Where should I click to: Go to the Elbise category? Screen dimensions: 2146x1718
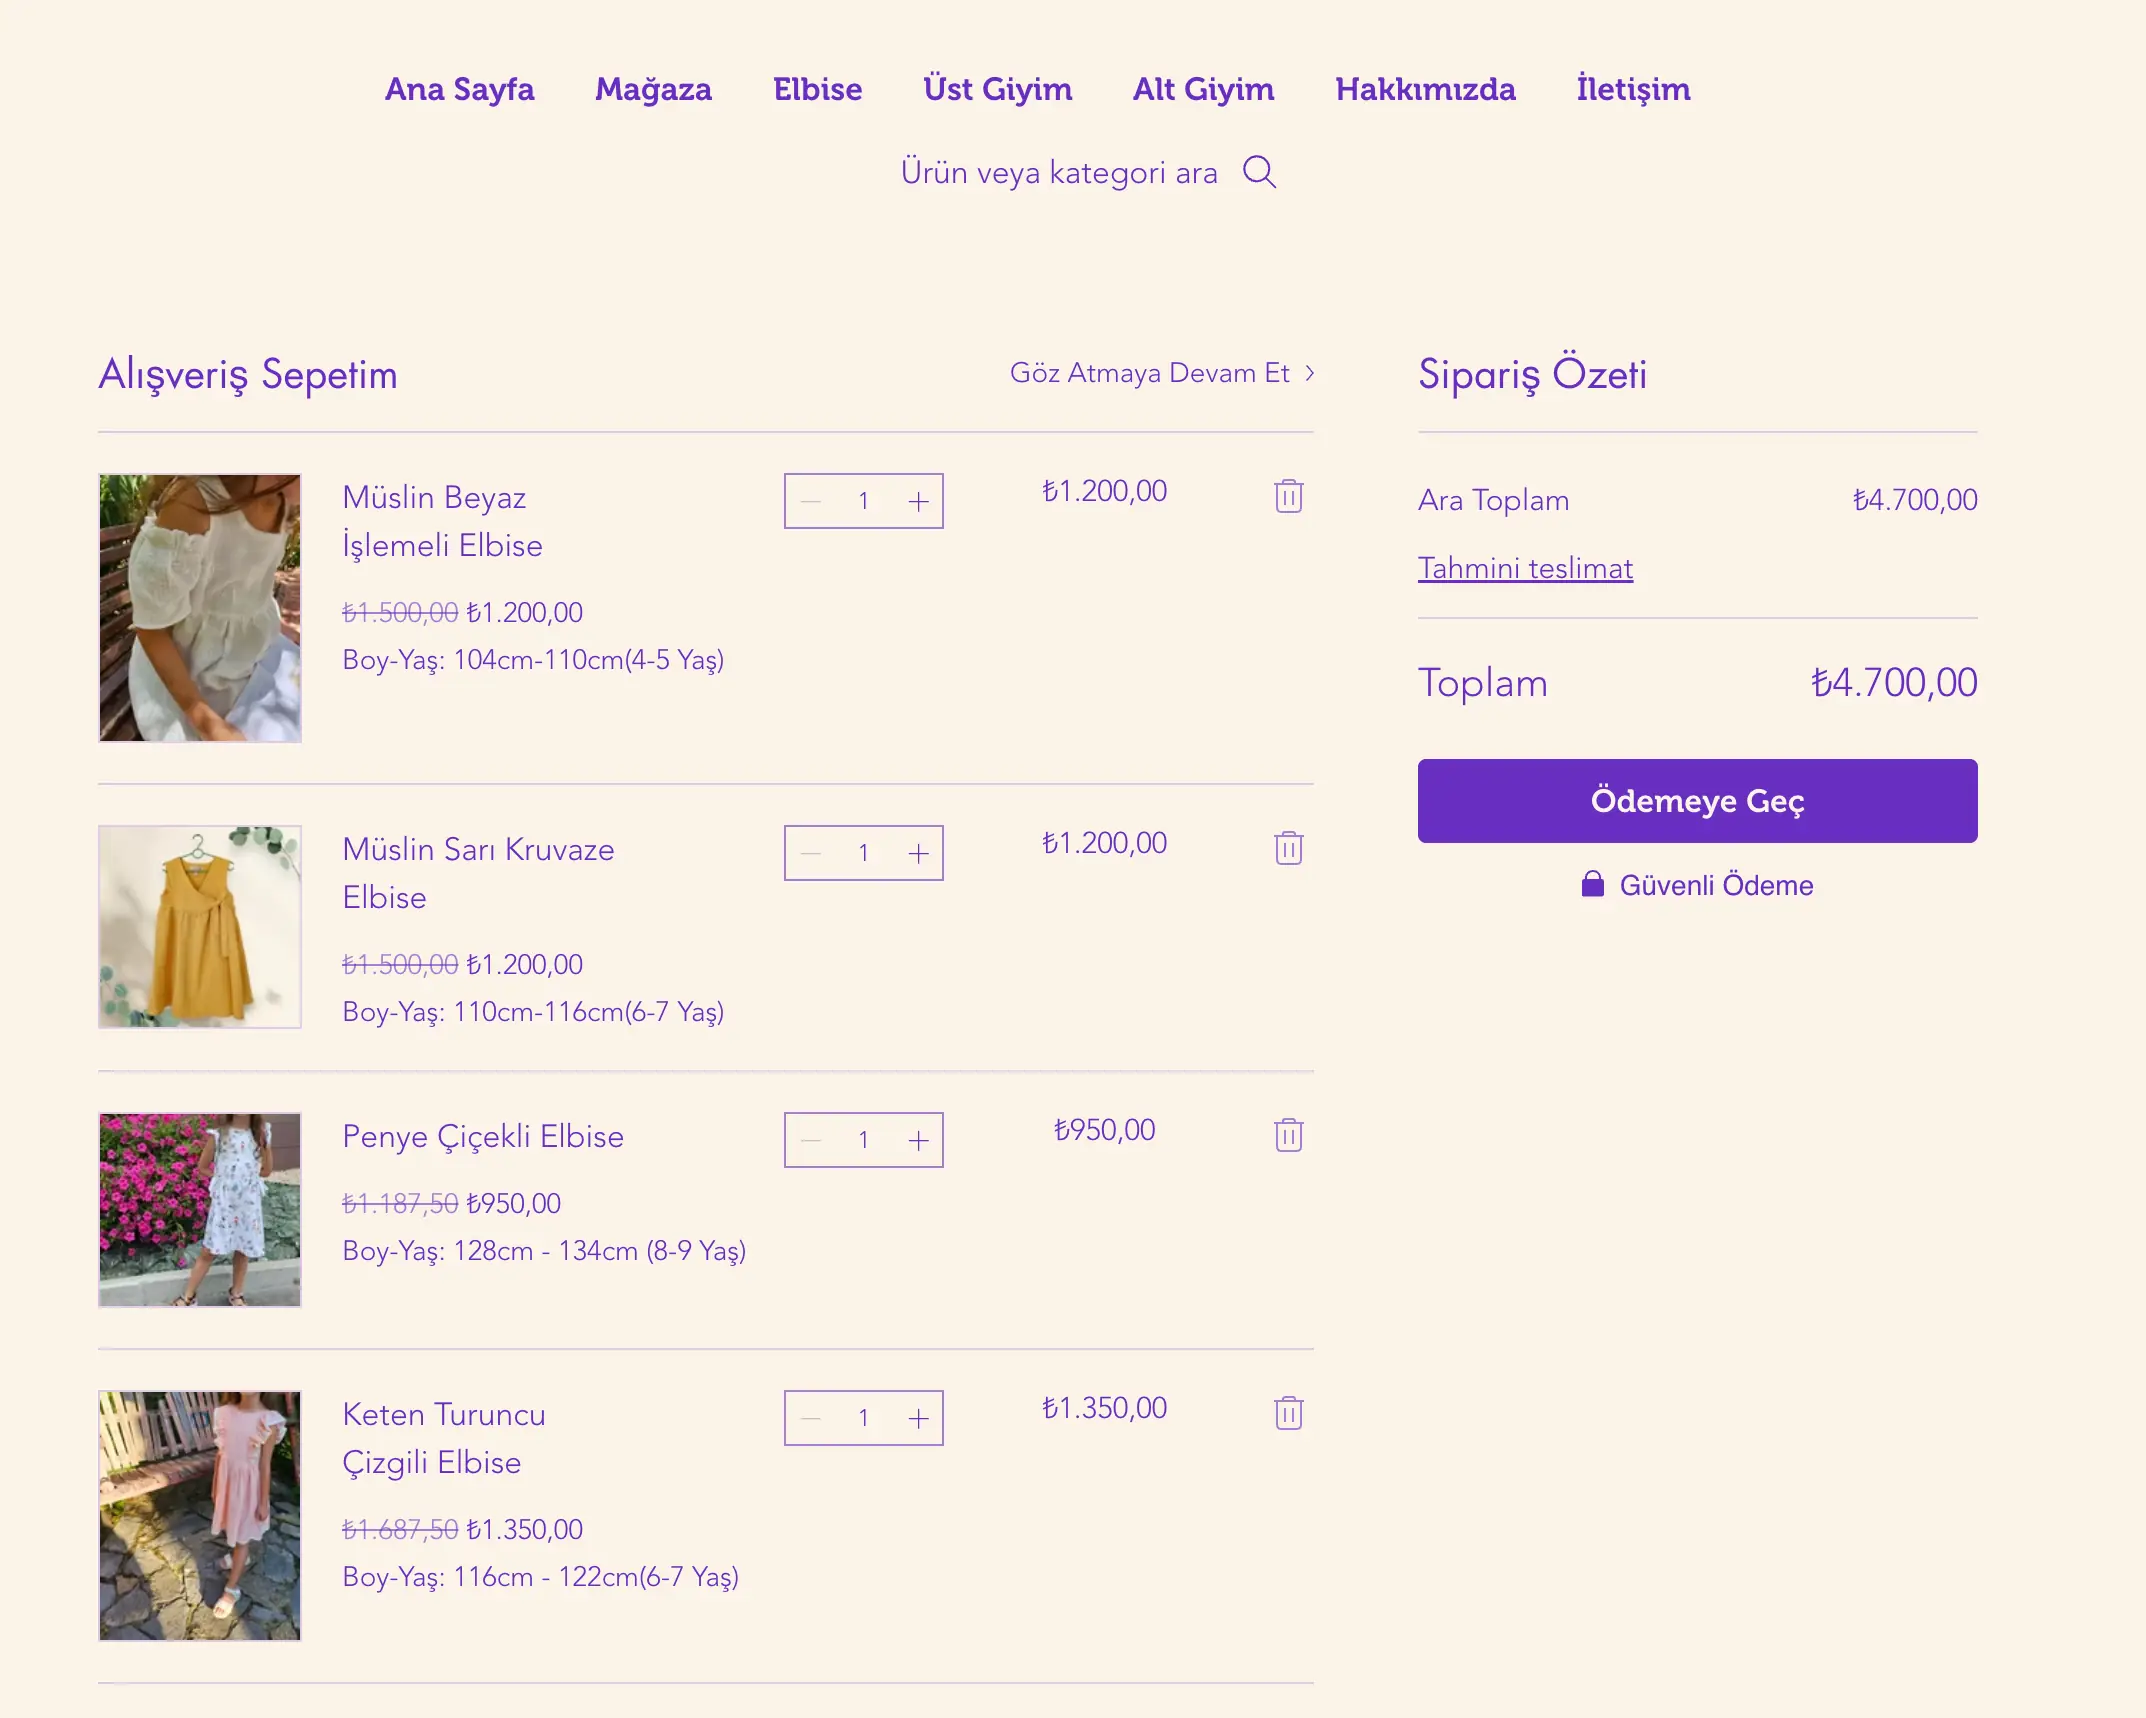(x=817, y=89)
